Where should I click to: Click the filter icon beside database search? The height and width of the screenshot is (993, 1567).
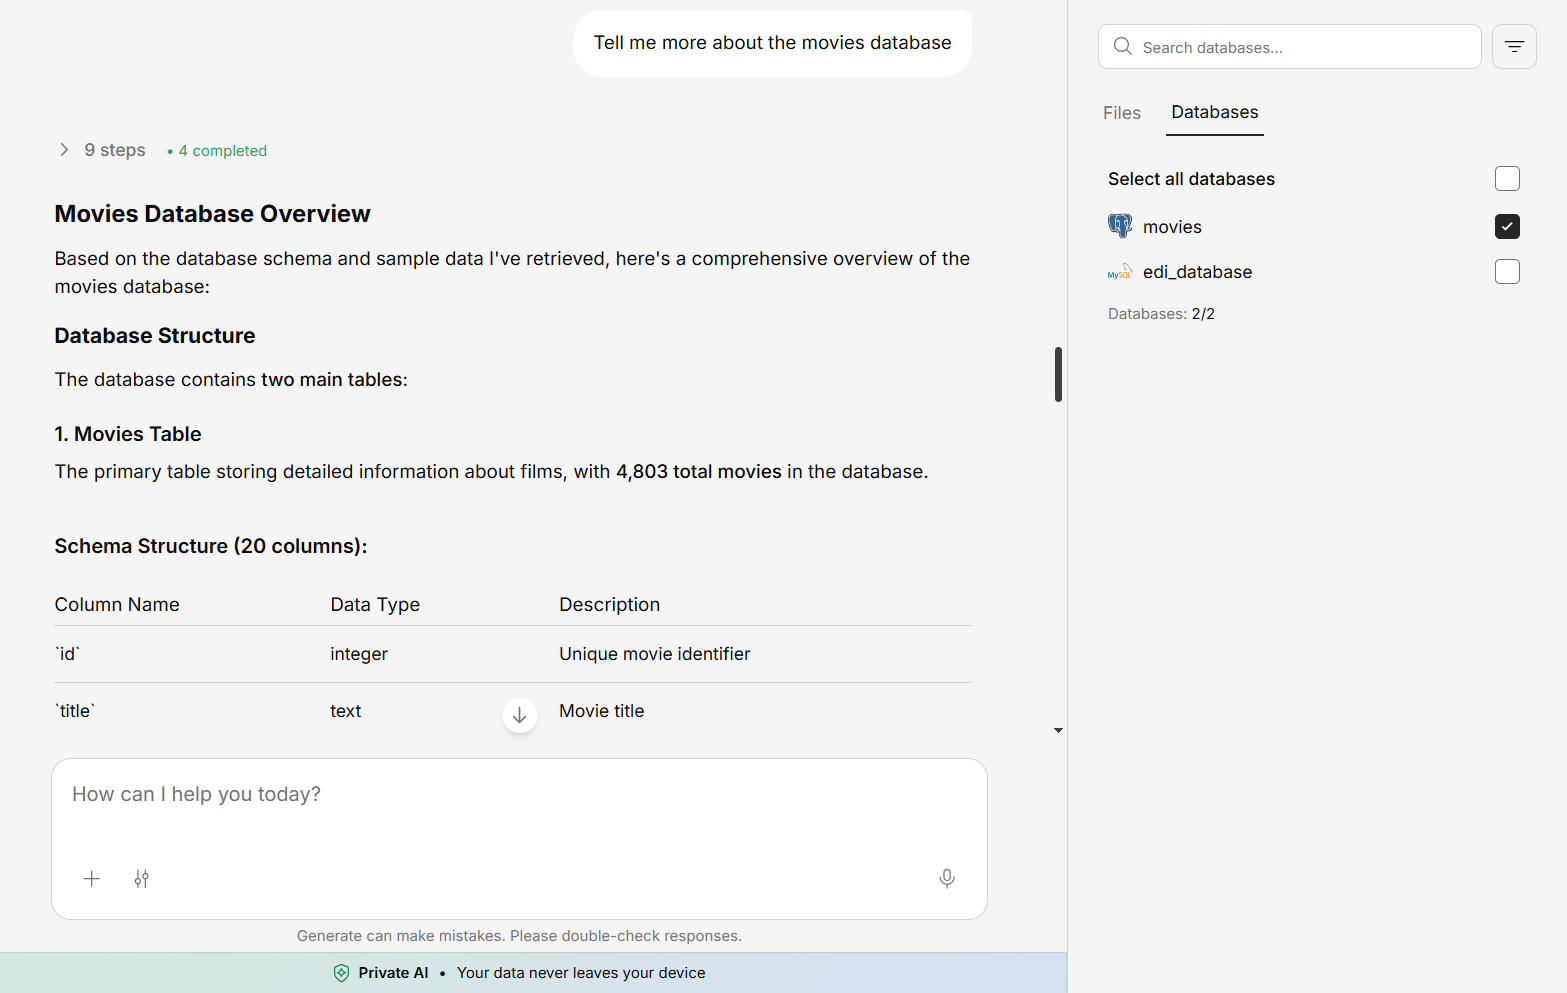[1514, 47]
